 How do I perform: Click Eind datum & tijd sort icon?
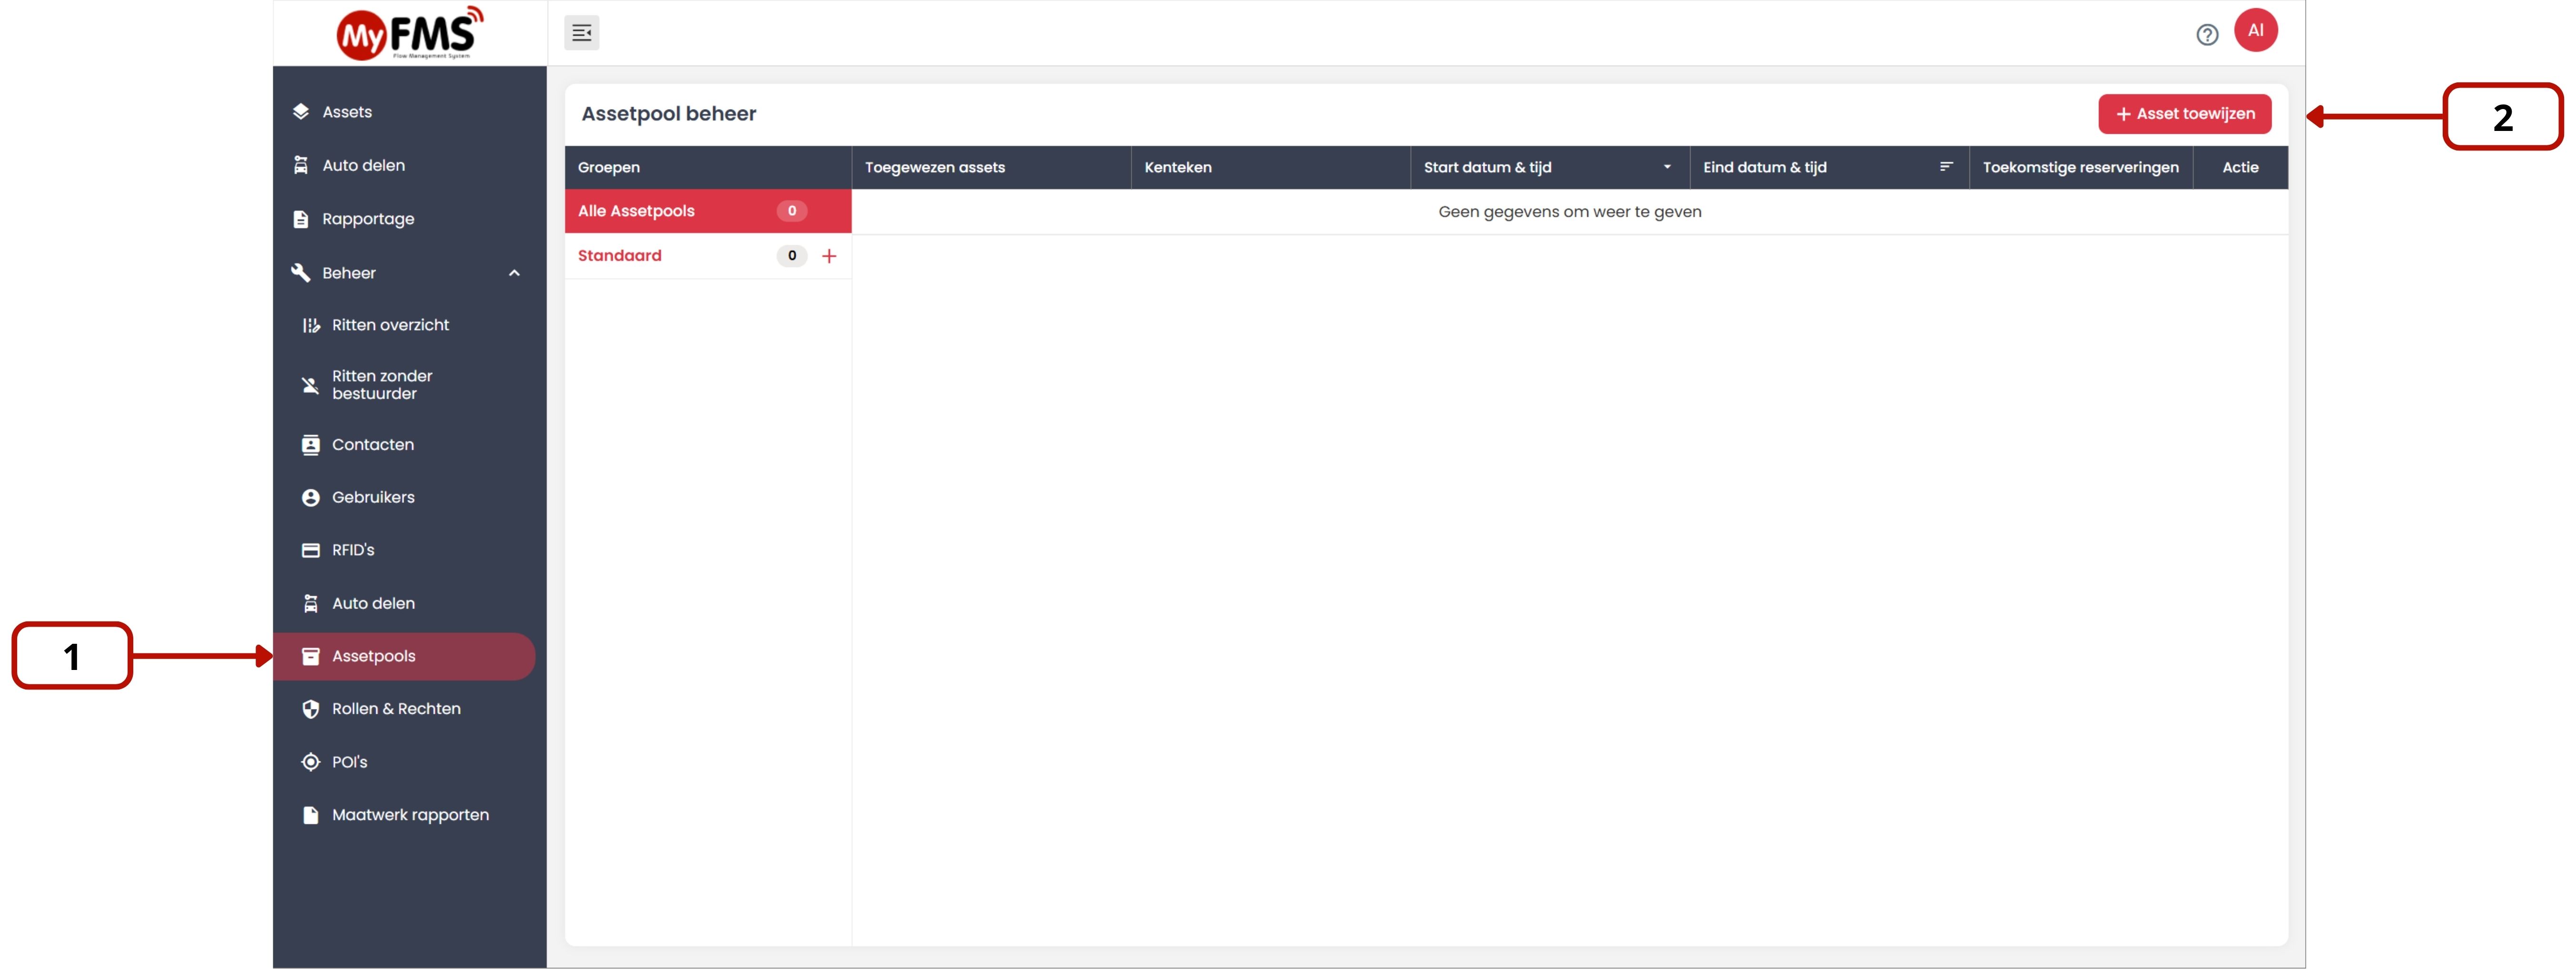coord(1945,167)
